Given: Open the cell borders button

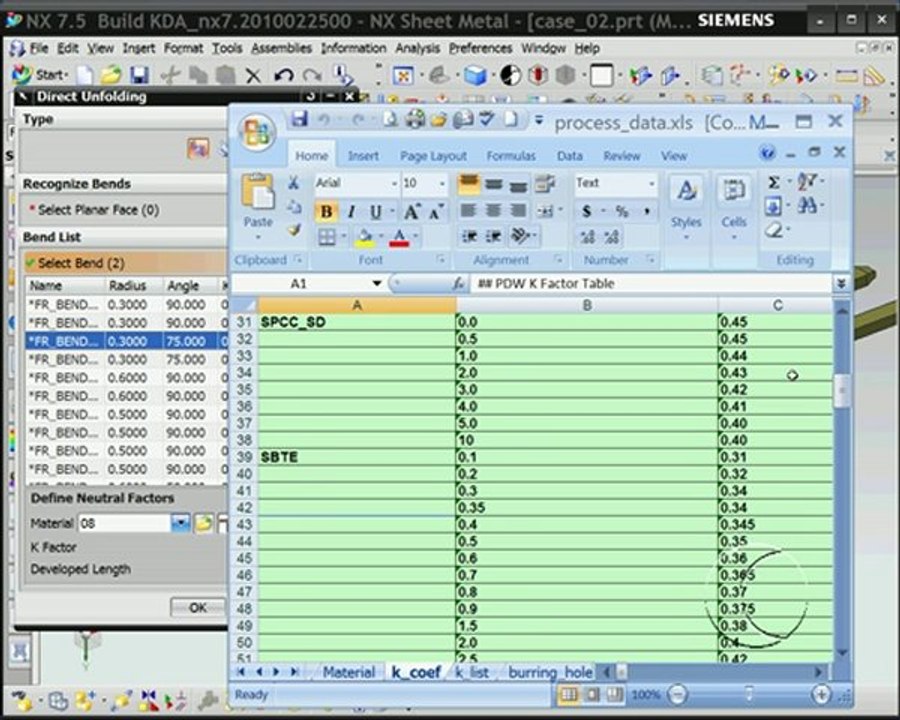Looking at the screenshot, I should pyautogui.click(x=327, y=237).
